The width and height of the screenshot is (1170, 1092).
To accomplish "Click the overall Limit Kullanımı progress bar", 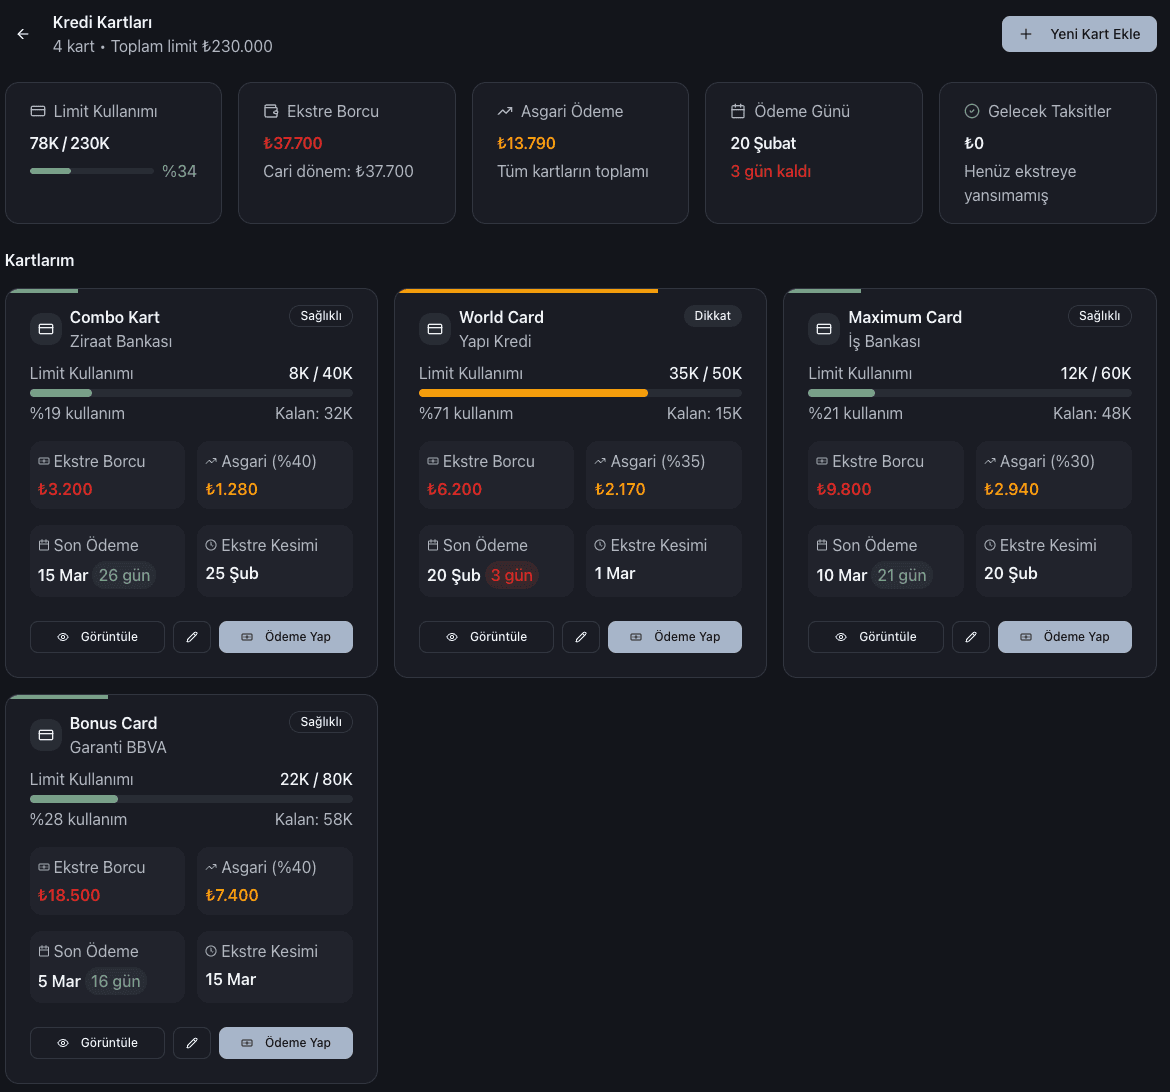I will pos(92,171).
